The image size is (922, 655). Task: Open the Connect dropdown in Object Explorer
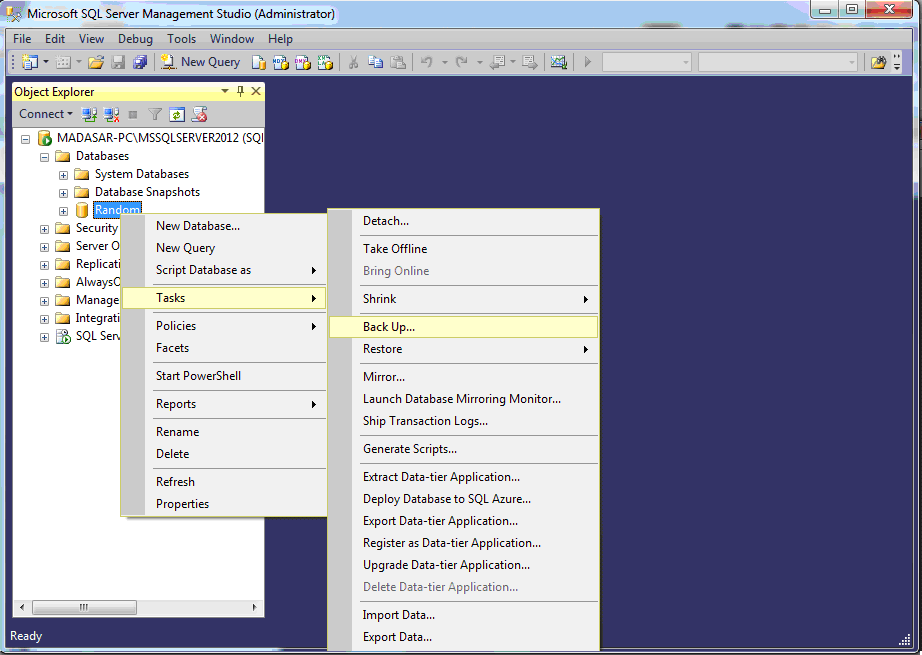[46, 114]
